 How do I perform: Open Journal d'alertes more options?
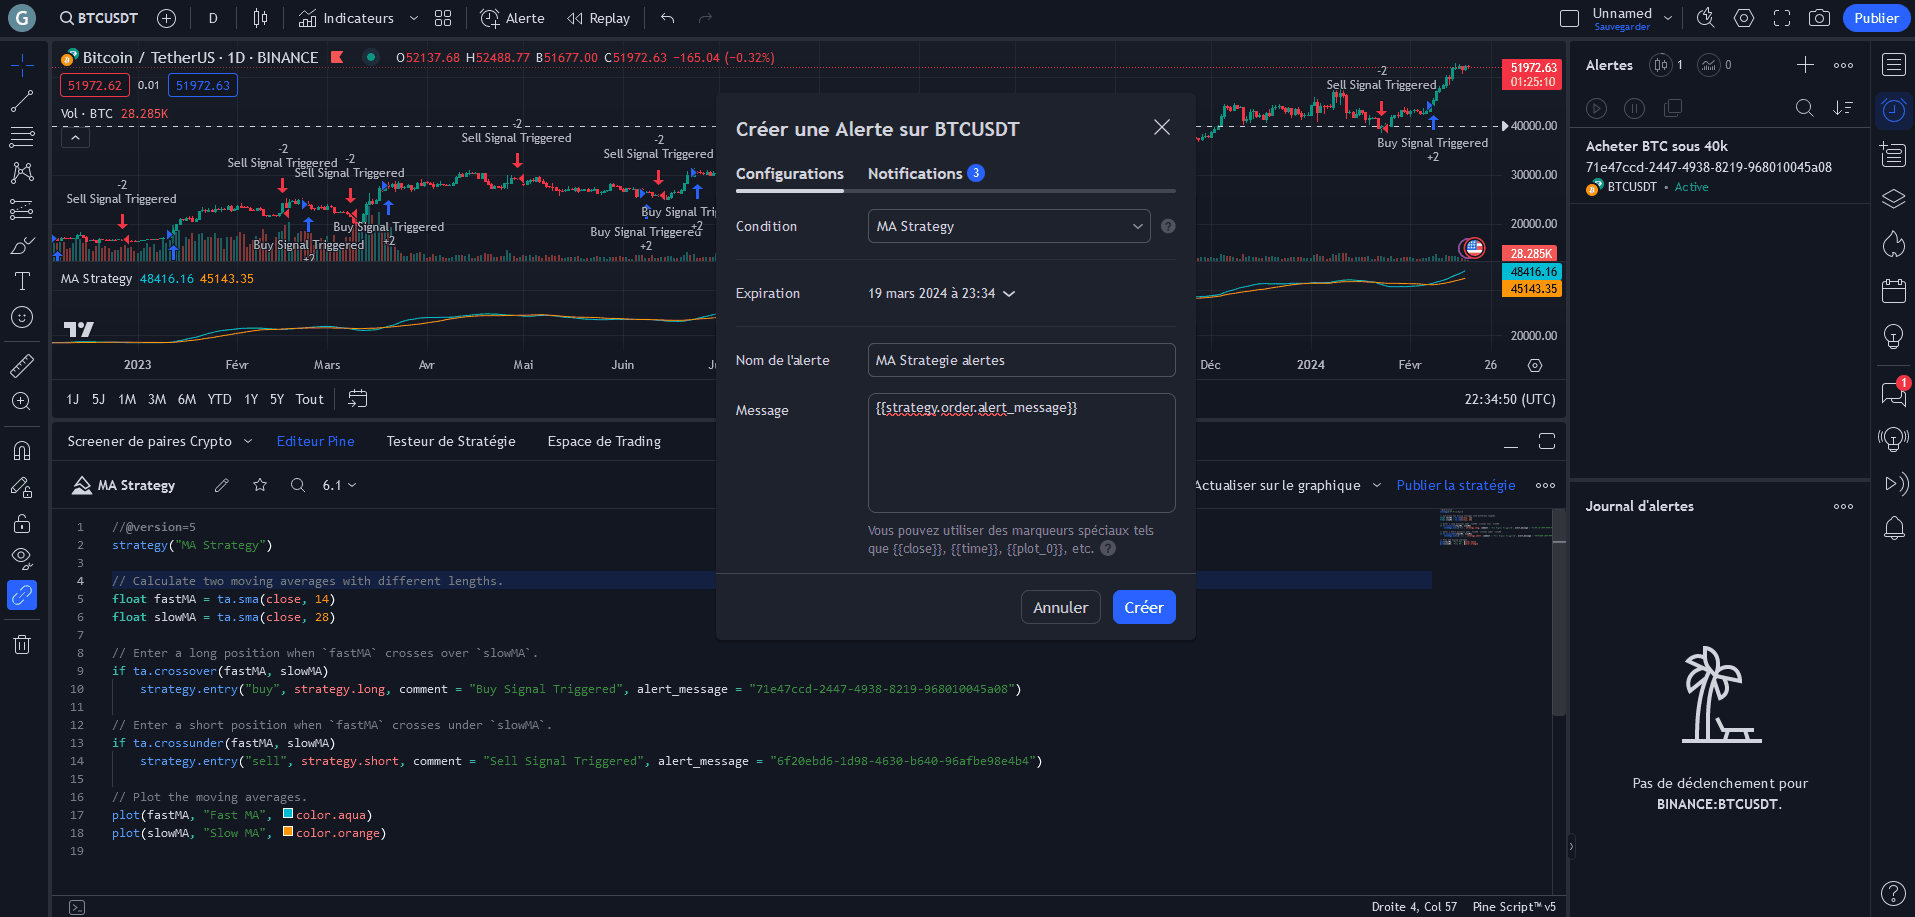[1843, 507]
